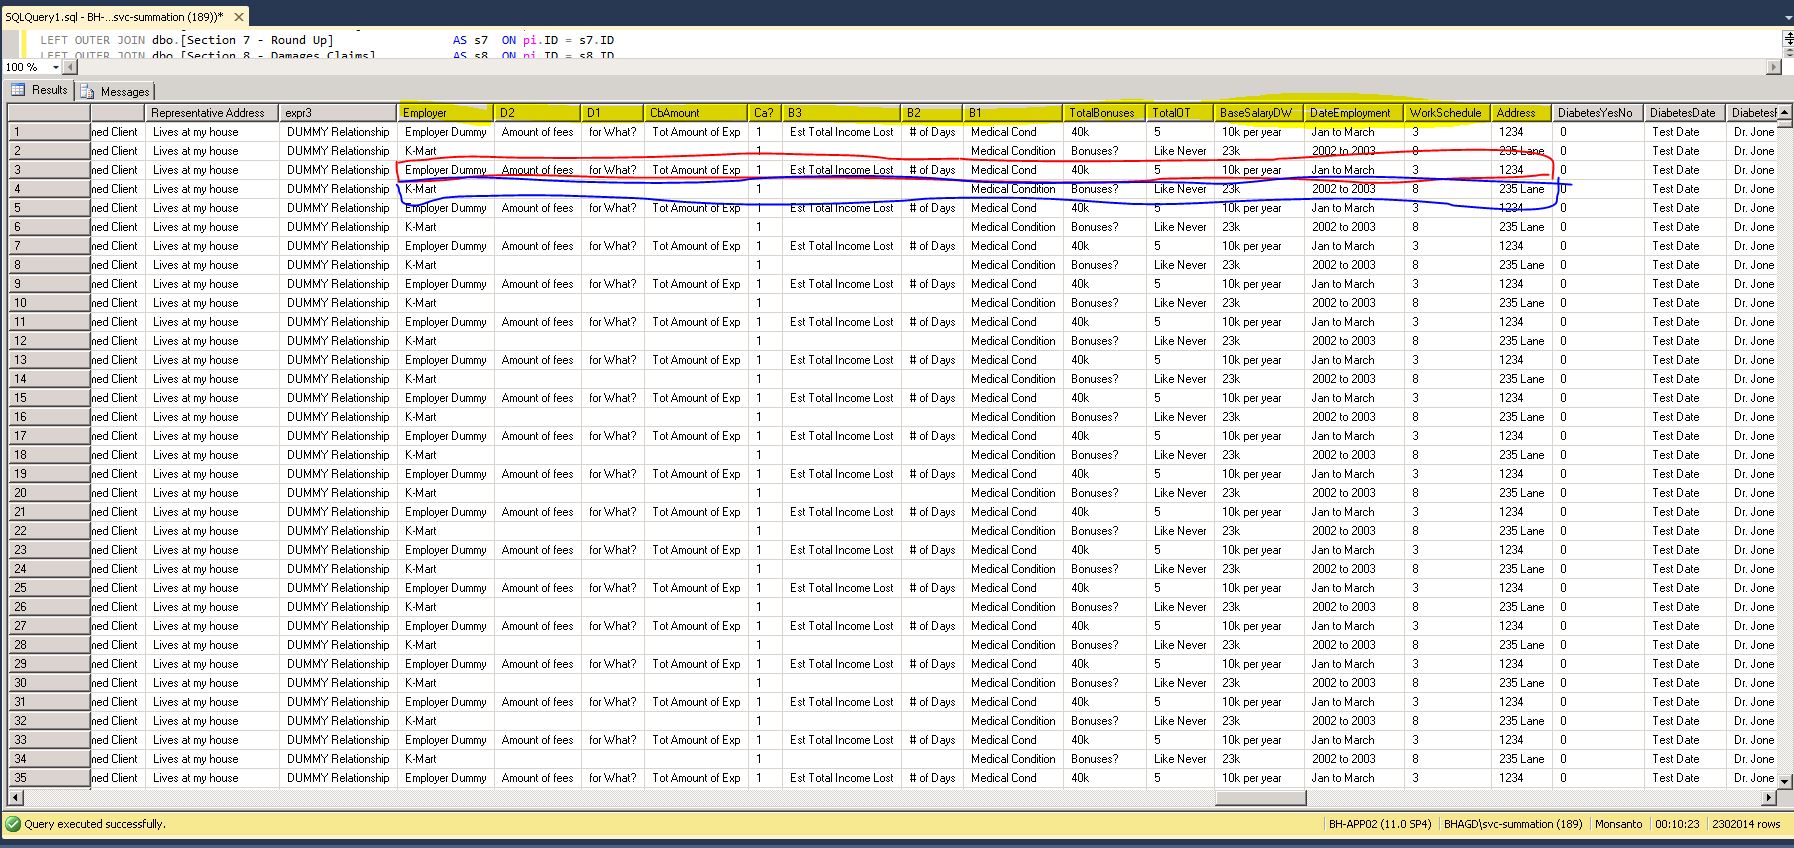Image resolution: width=1794 pixels, height=848 pixels.
Task: Click the 00:10:23 elapsed time status
Action: 1677,824
